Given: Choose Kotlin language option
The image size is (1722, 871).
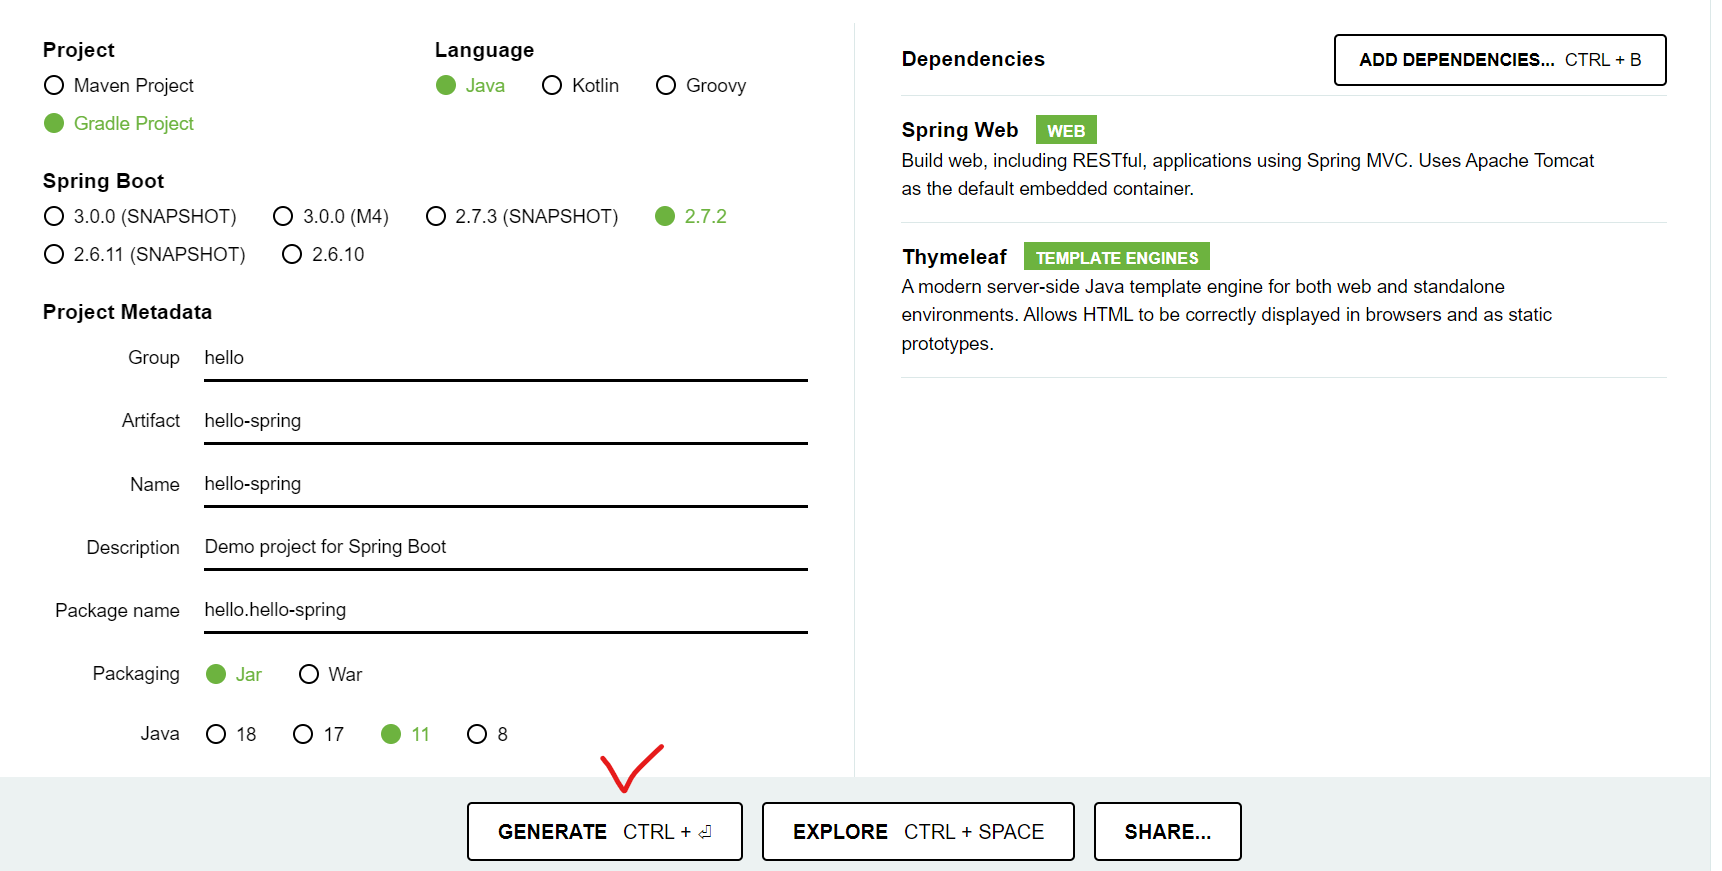Looking at the screenshot, I should [552, 86].
